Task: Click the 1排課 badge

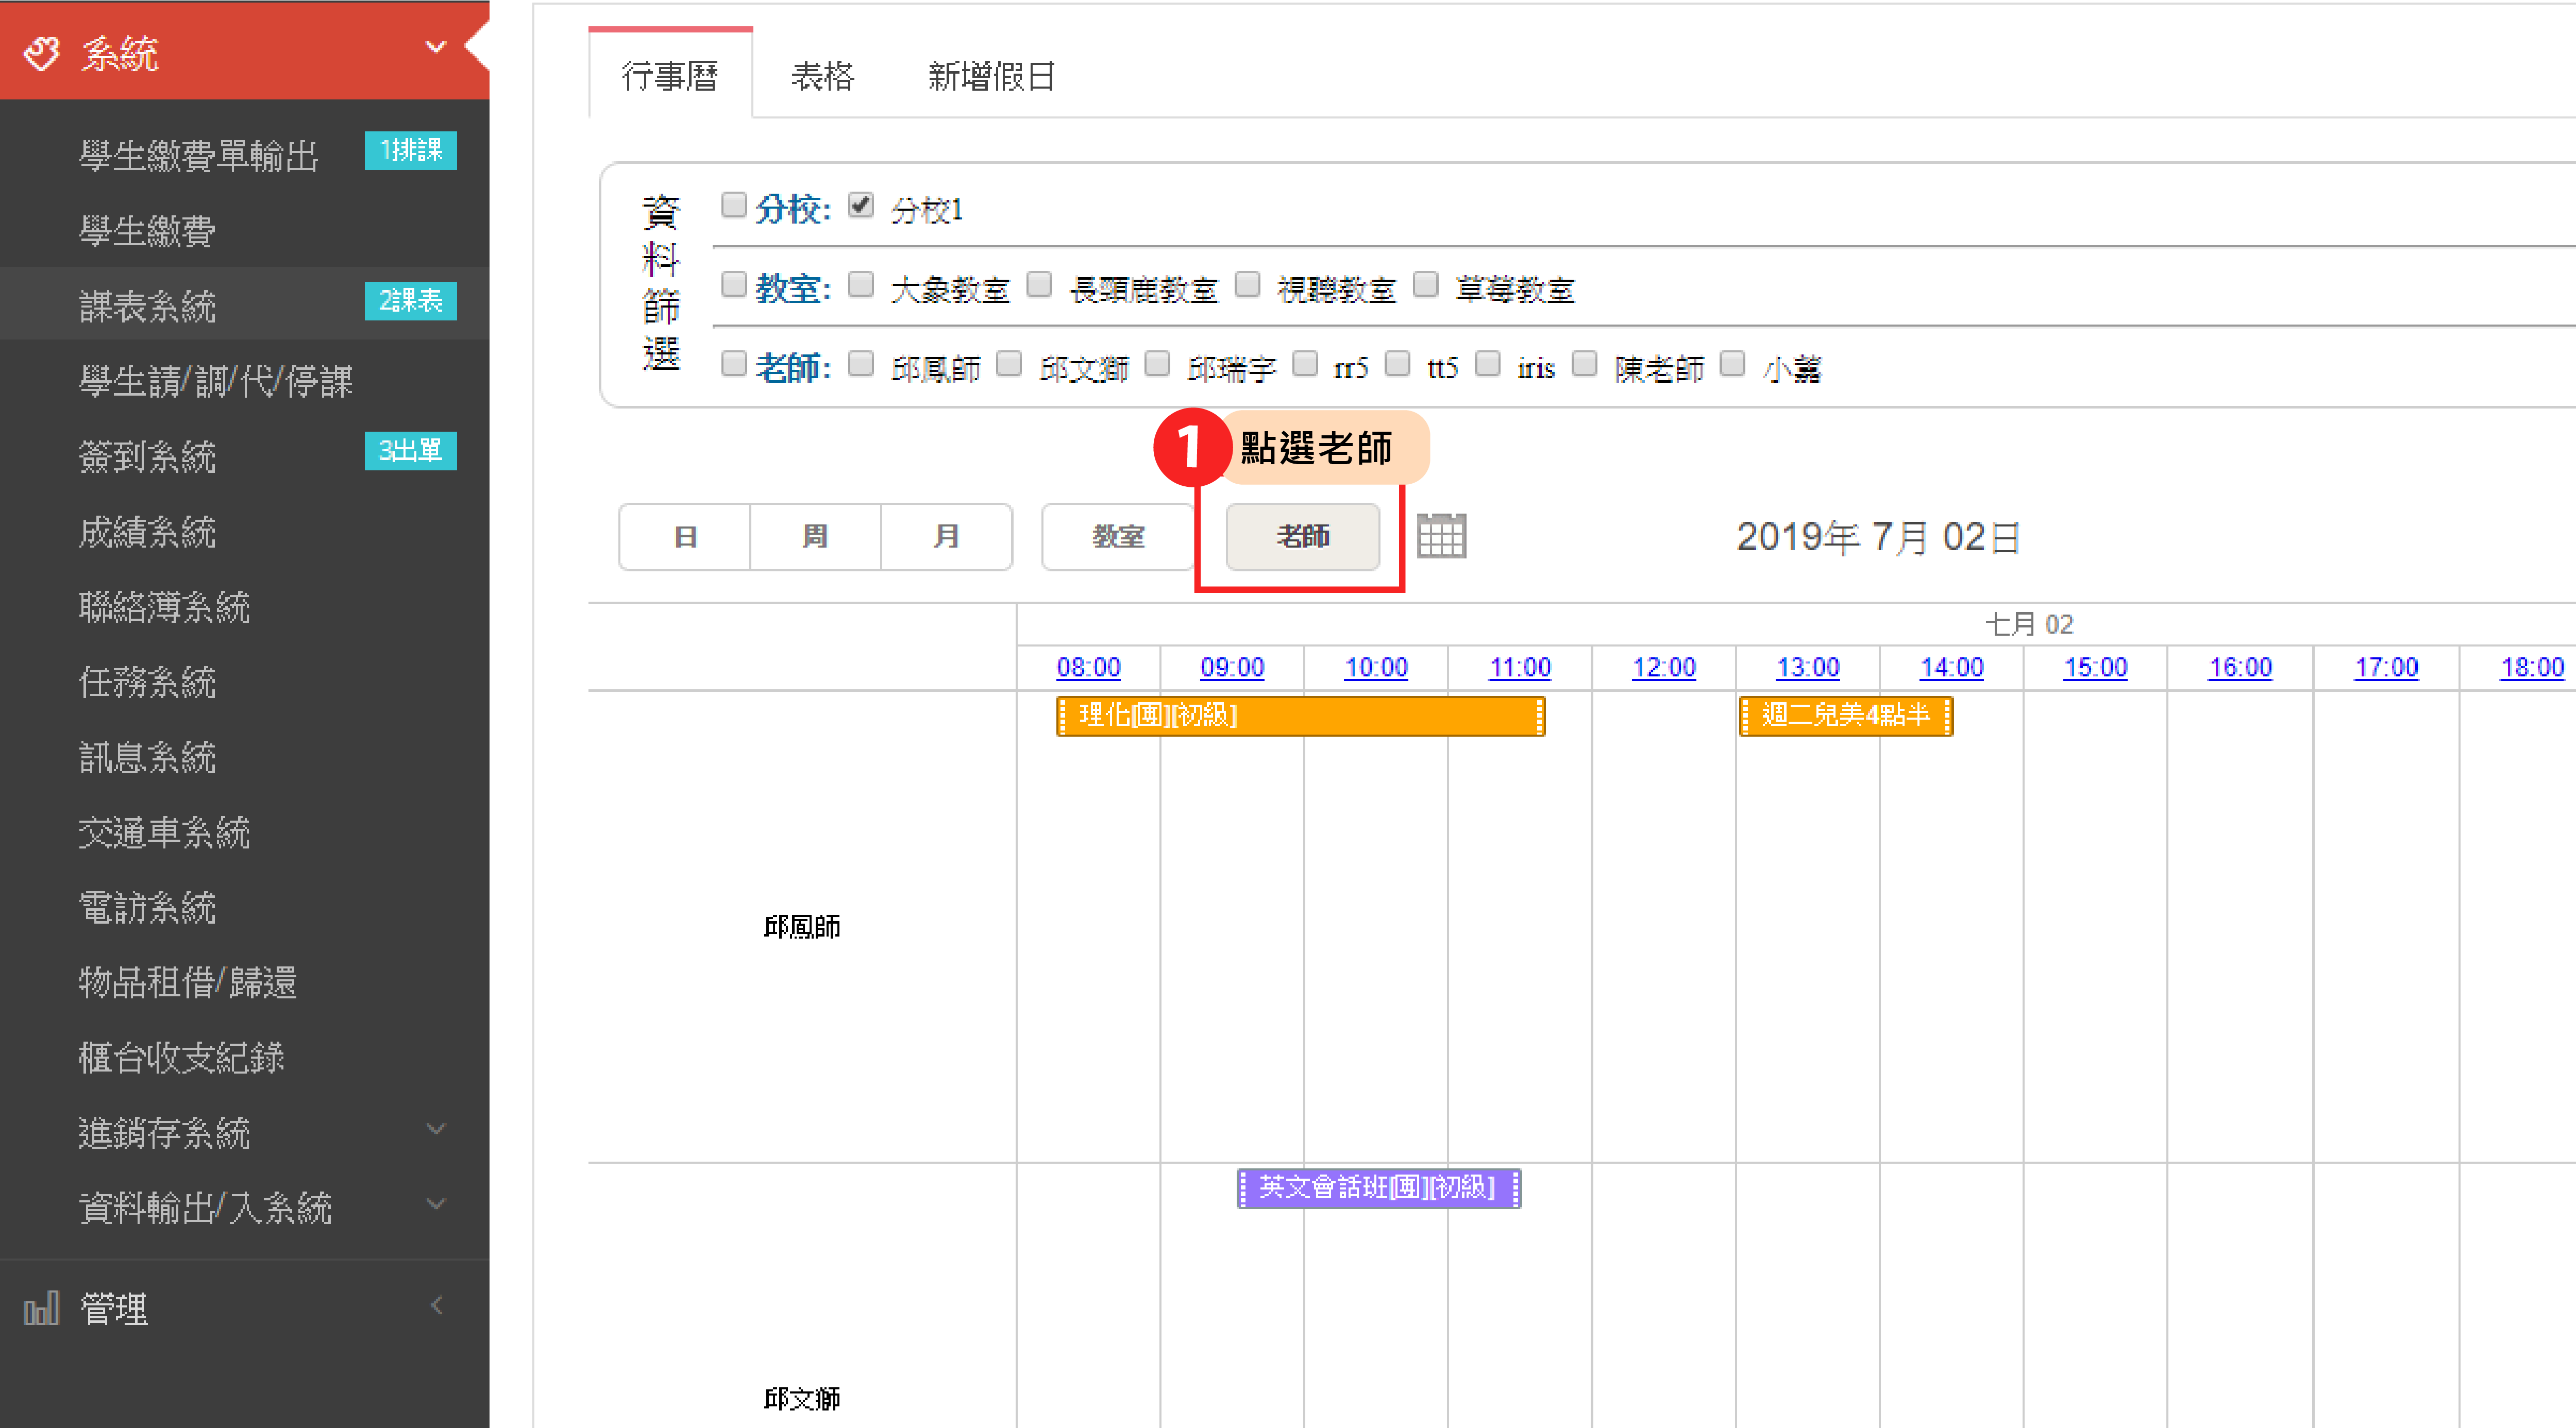Action: point(410,151)
